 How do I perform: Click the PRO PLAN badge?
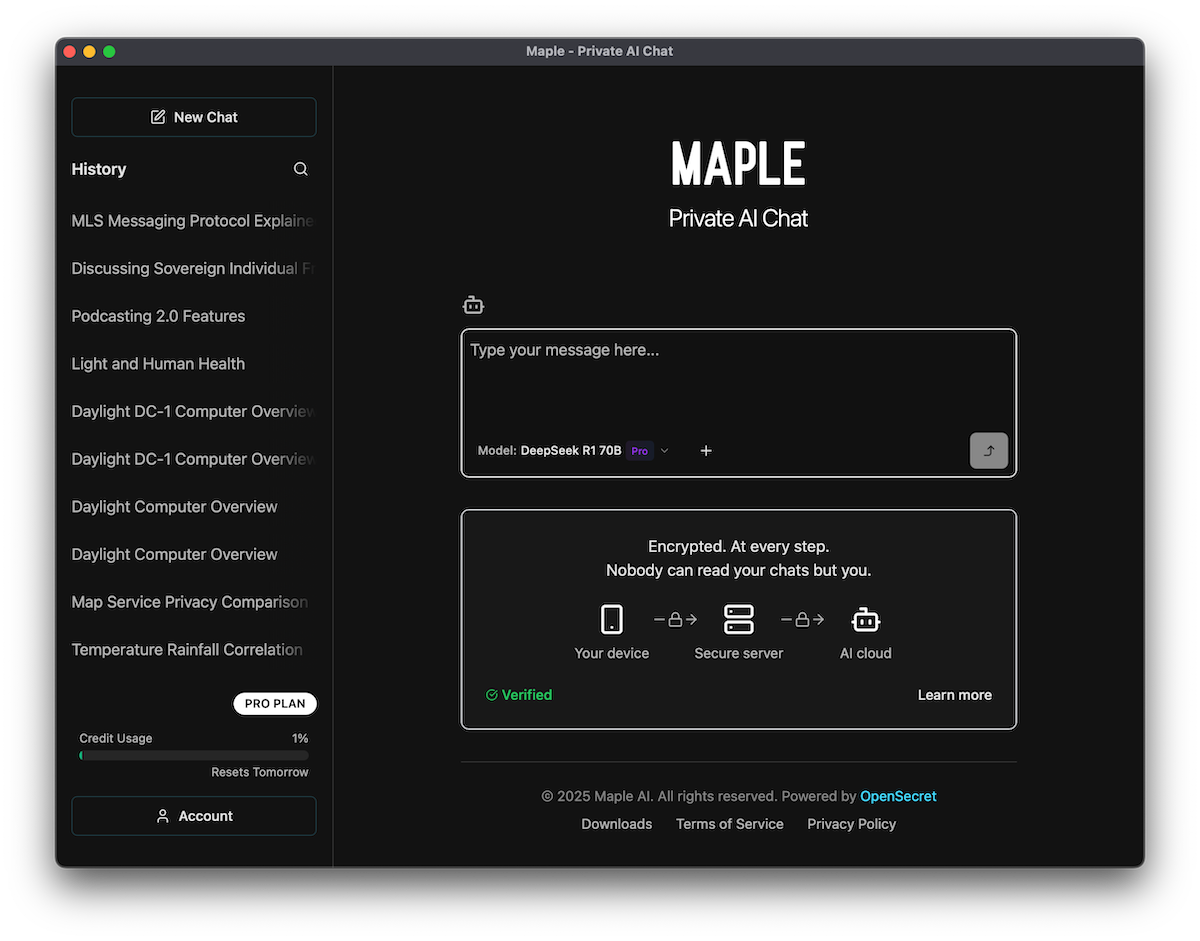275,704
